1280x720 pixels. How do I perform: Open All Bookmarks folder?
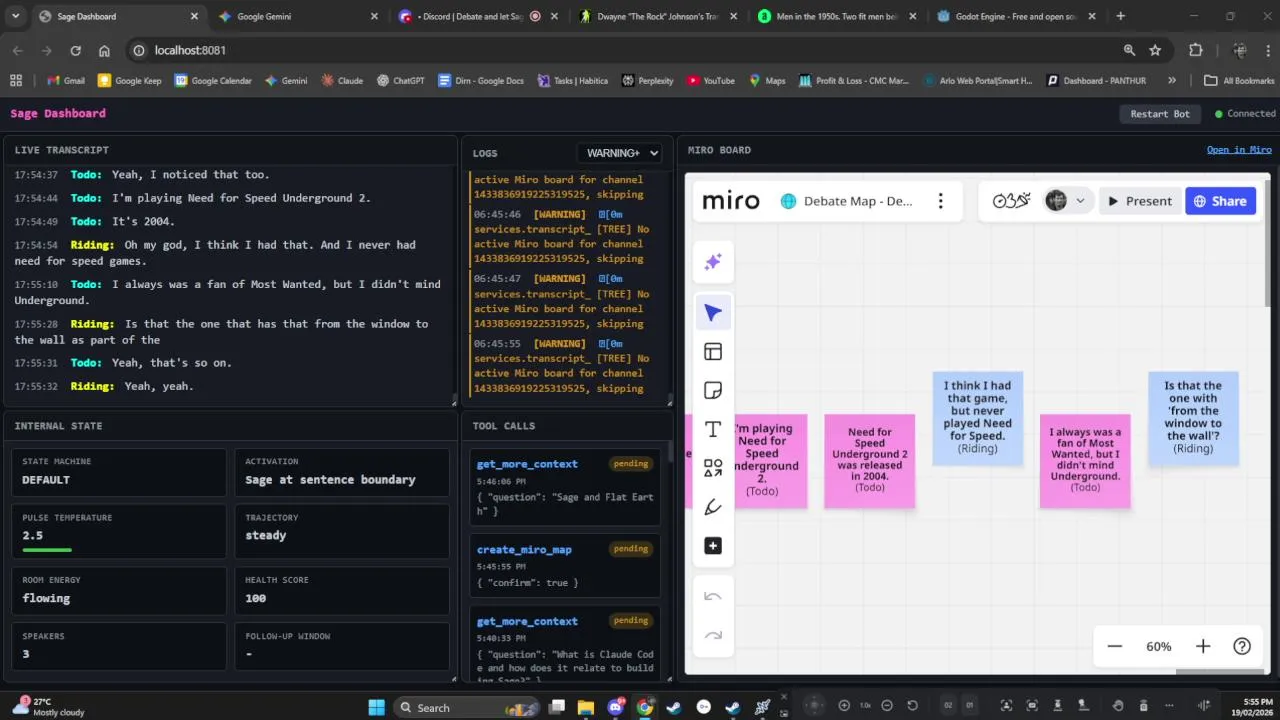coord(1239,81)
